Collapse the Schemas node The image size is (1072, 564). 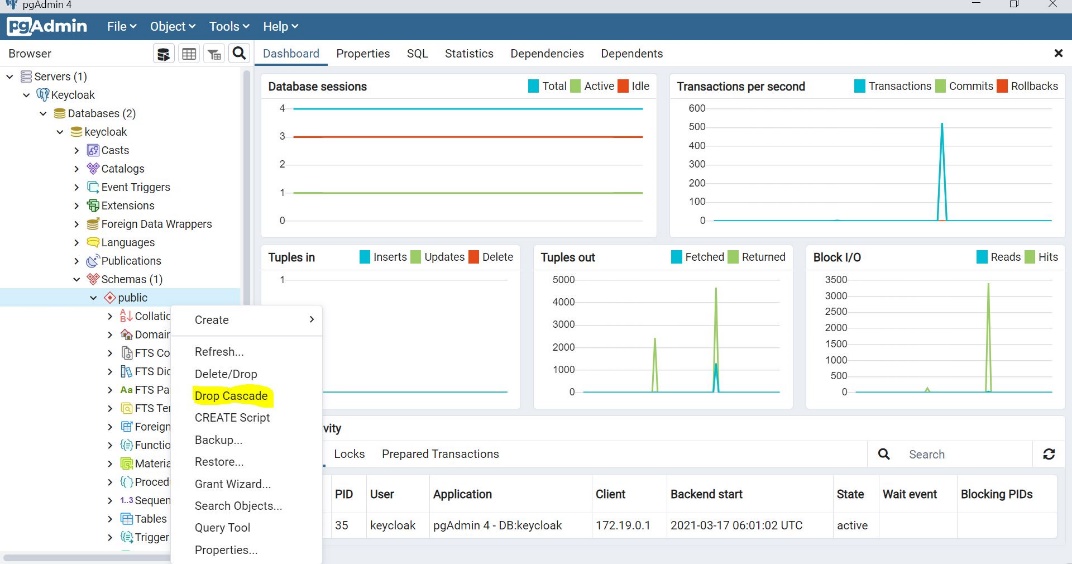click(77, 279)
